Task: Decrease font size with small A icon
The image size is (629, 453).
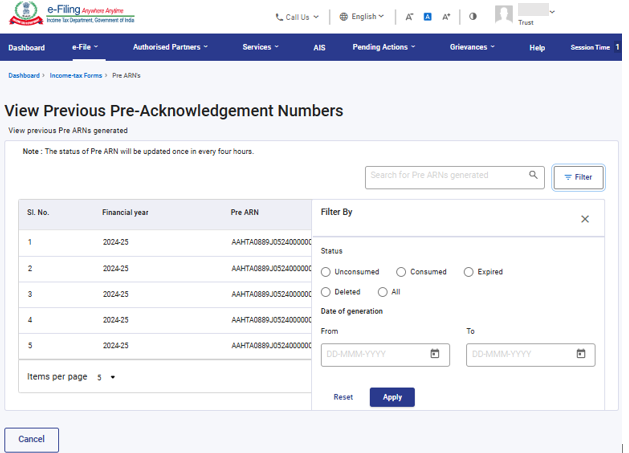Action: click(x=410, y=17)
